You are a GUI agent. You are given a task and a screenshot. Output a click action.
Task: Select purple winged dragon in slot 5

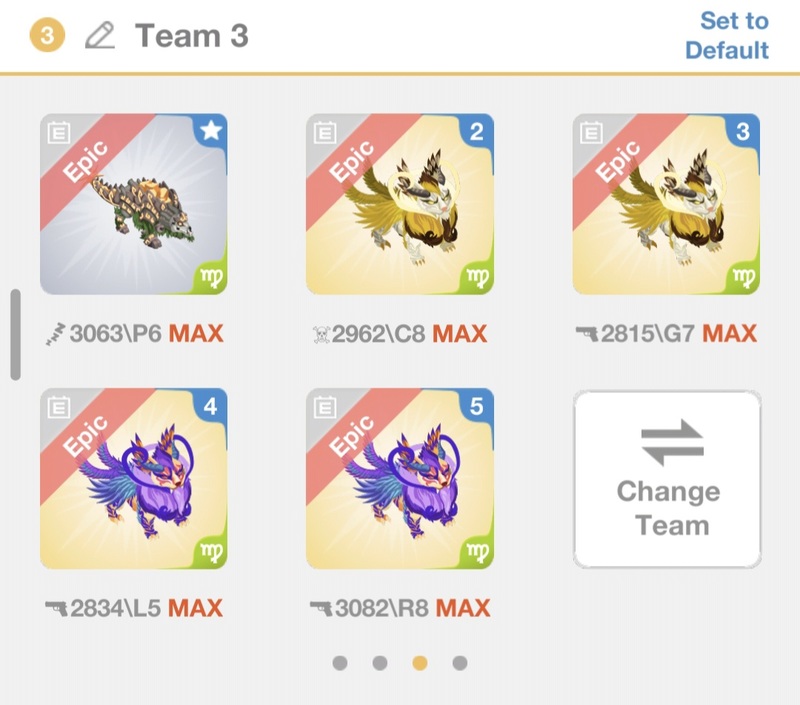[x=400, y=479]
